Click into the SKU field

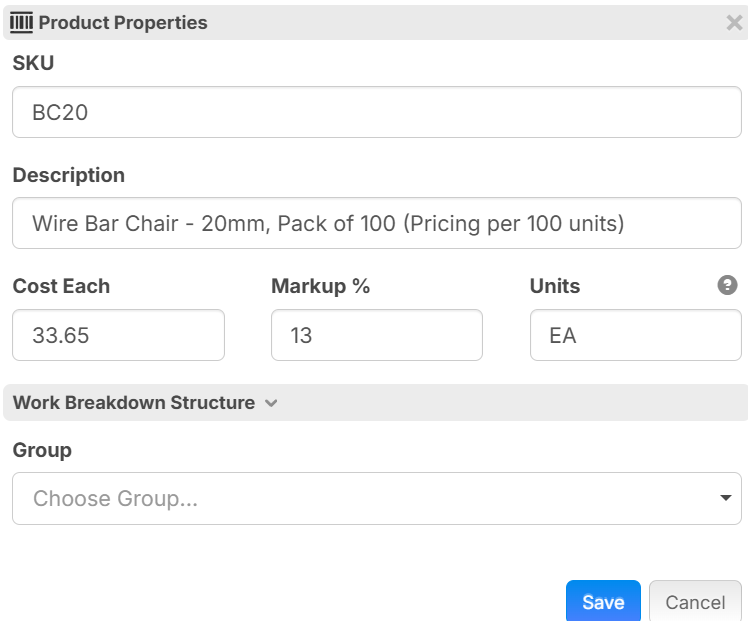[376, 112]
